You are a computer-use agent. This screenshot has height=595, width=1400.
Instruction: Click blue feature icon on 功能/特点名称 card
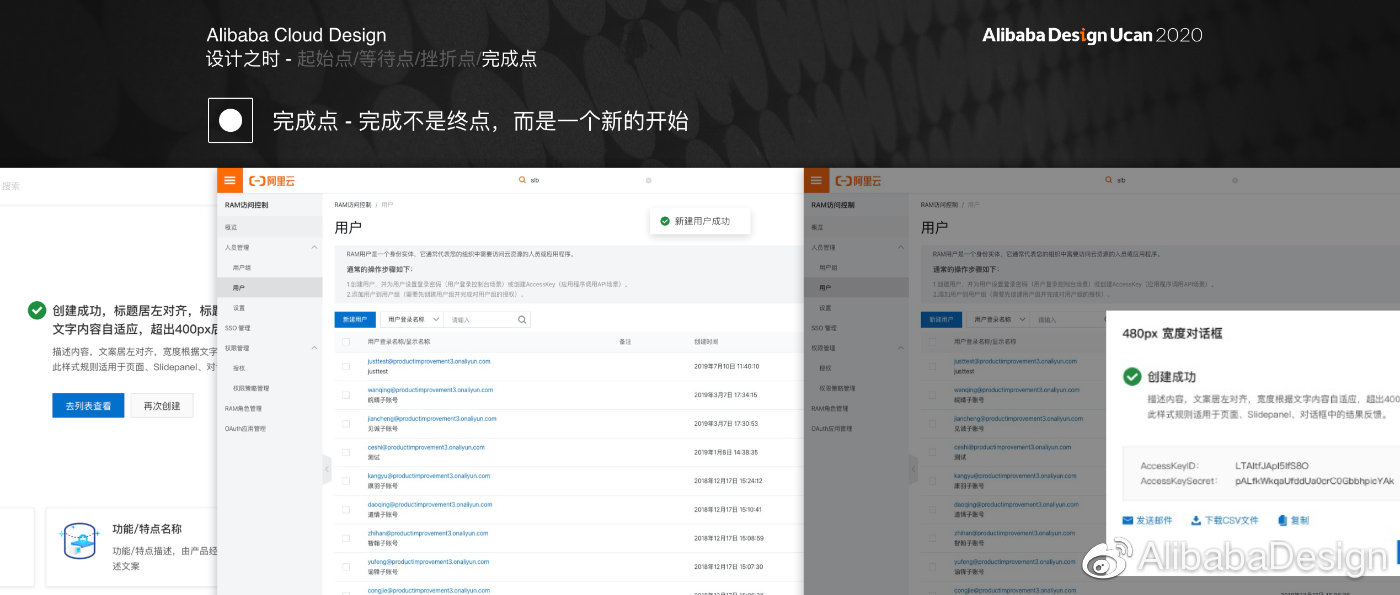[x=79, y=541]
